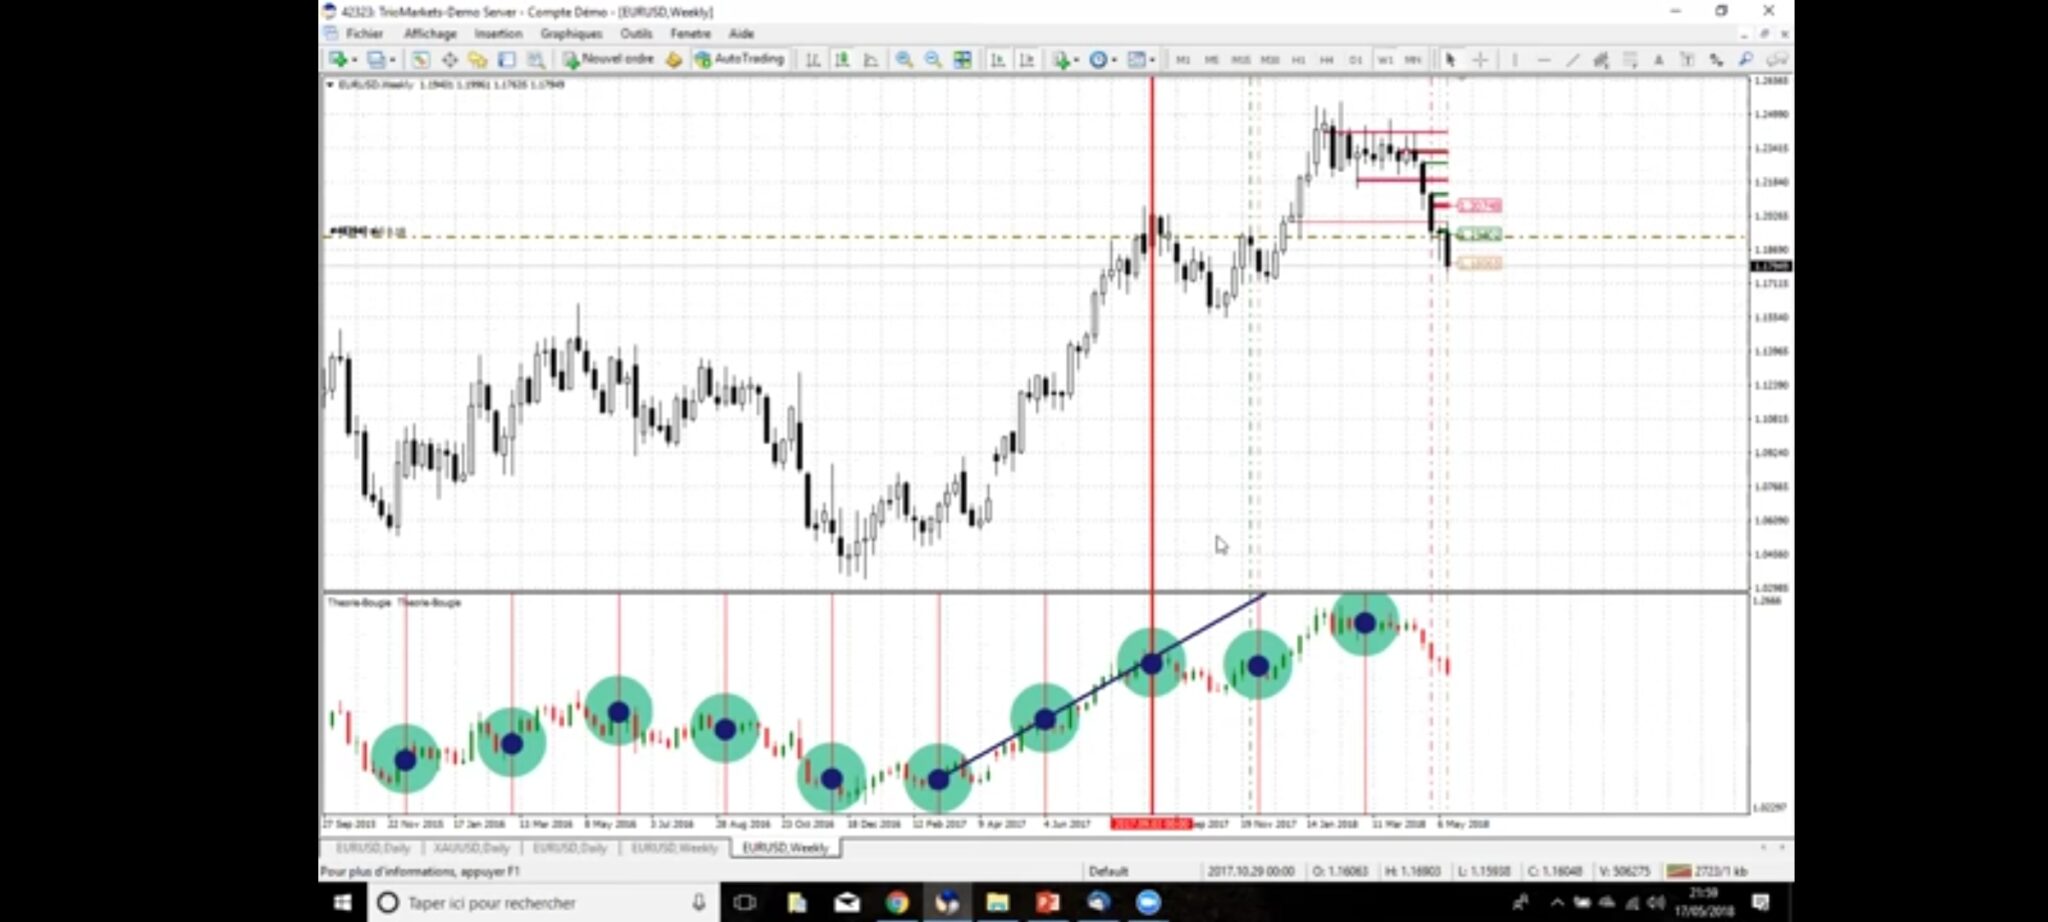2048x922 pixels.
Task: Toggle chart auto scroll
Action: (997, 60)
